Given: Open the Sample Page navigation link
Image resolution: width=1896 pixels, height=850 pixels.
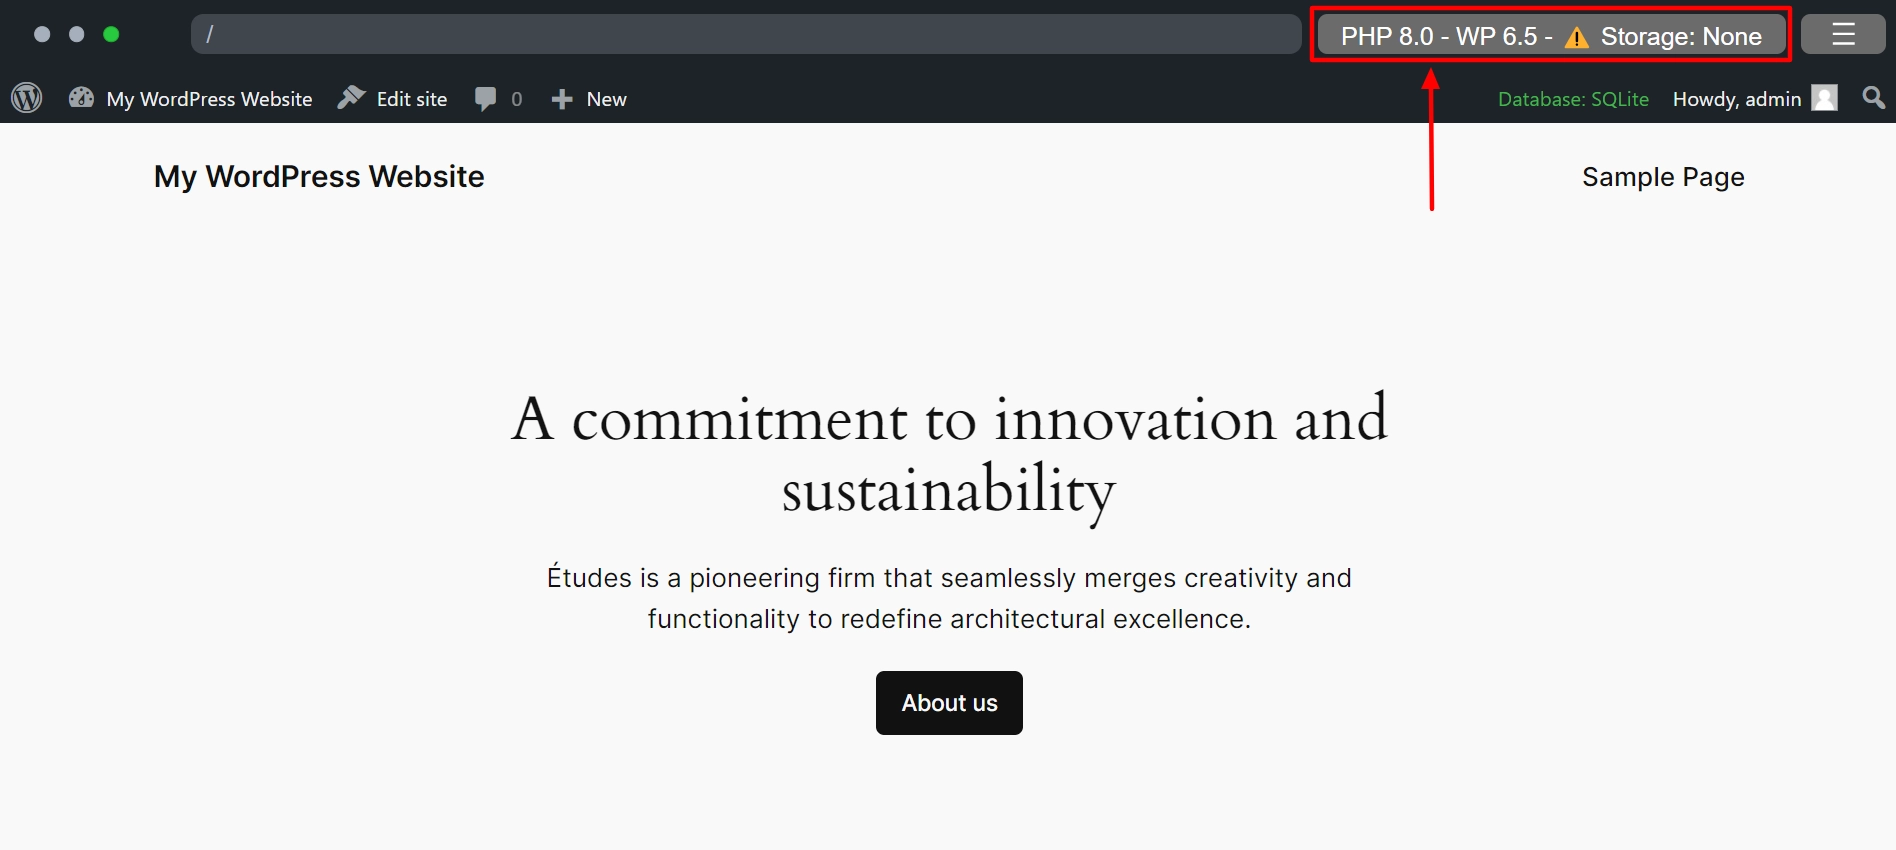Looking at the screenshot, I should (1663, 177).
